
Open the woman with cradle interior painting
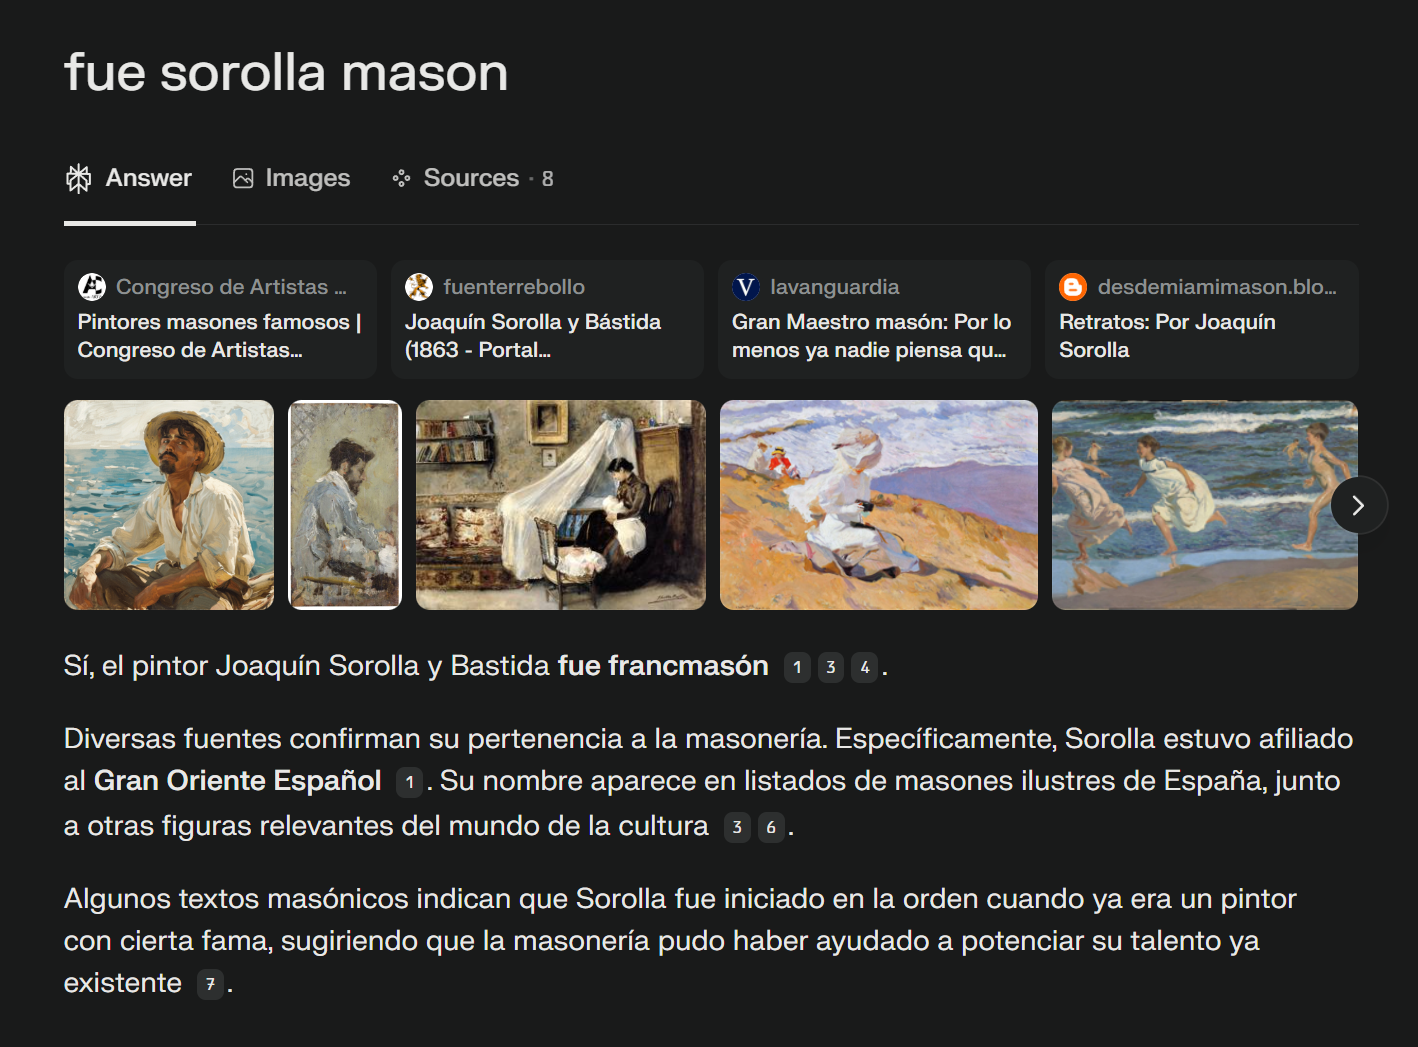point(560,505)
